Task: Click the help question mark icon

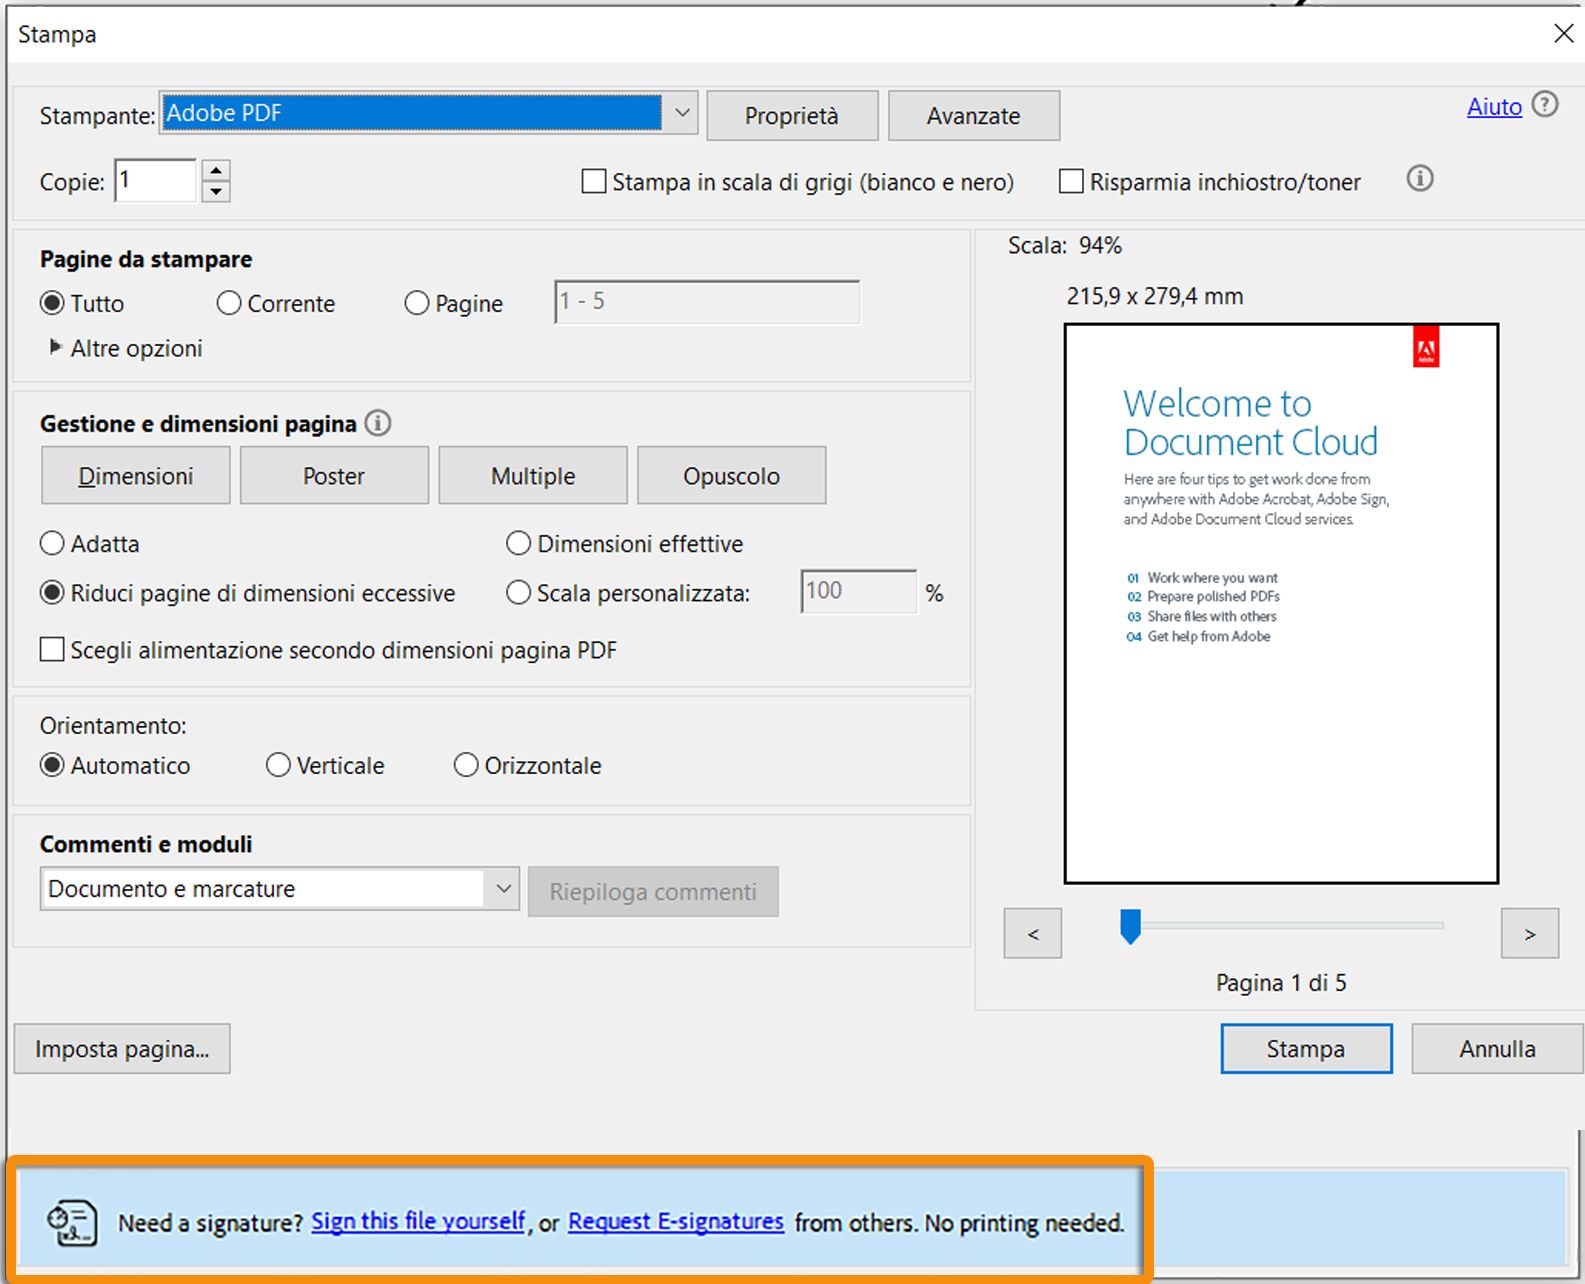Action: point(1545,104)
